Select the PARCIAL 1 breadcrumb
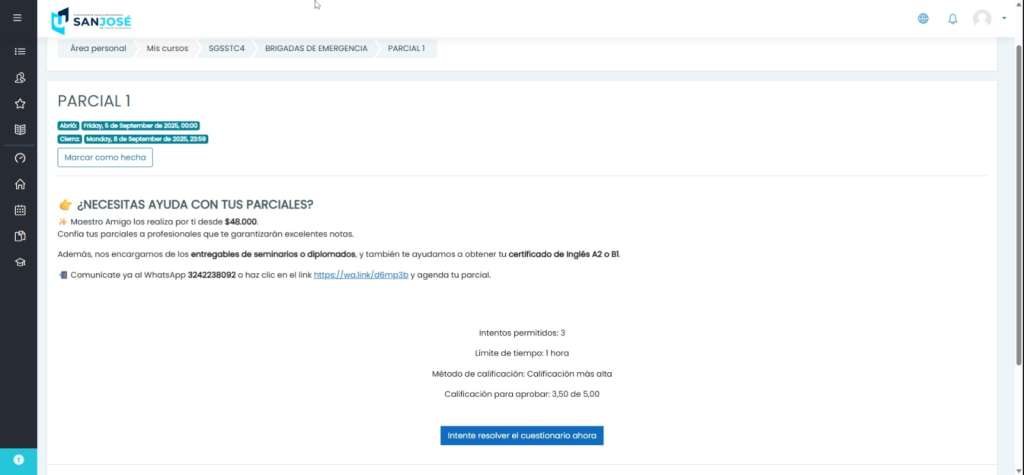Image resolution: width=1024 pixels, height=475 pixels. (406, 48)
